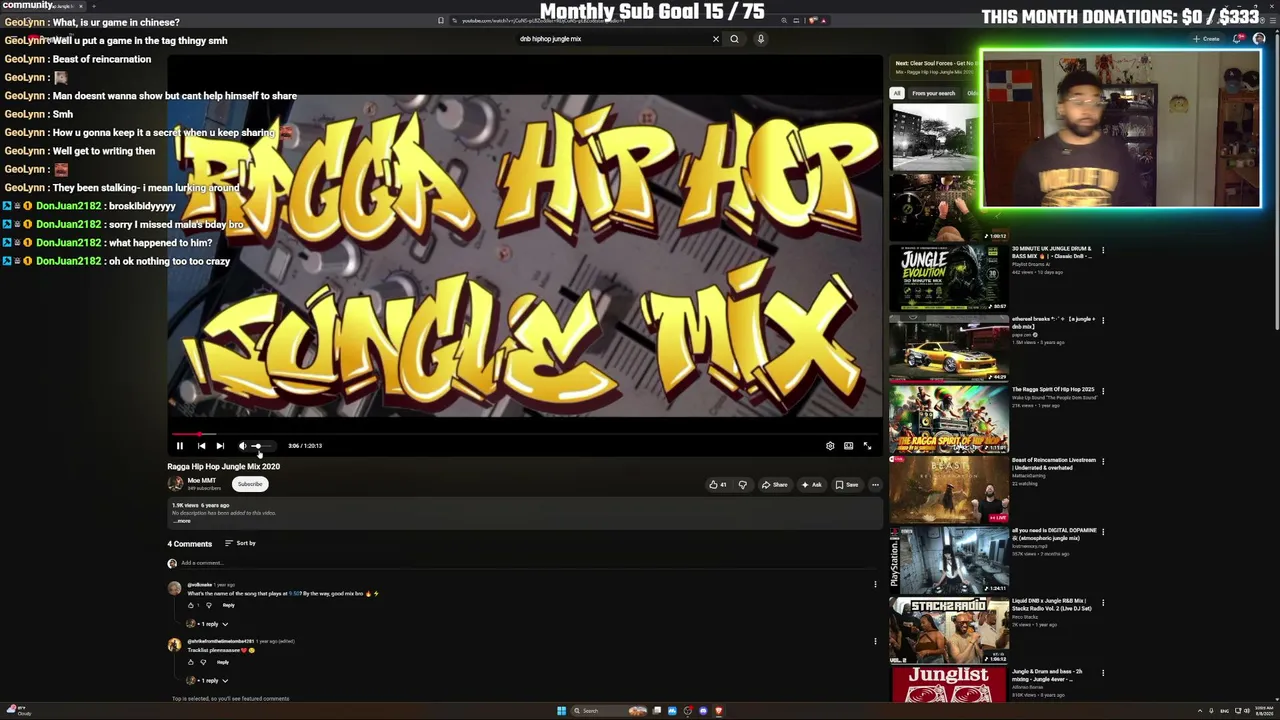
Task: Open options for 30 Minute UK Jungle video
Action: pos(1103,250)
